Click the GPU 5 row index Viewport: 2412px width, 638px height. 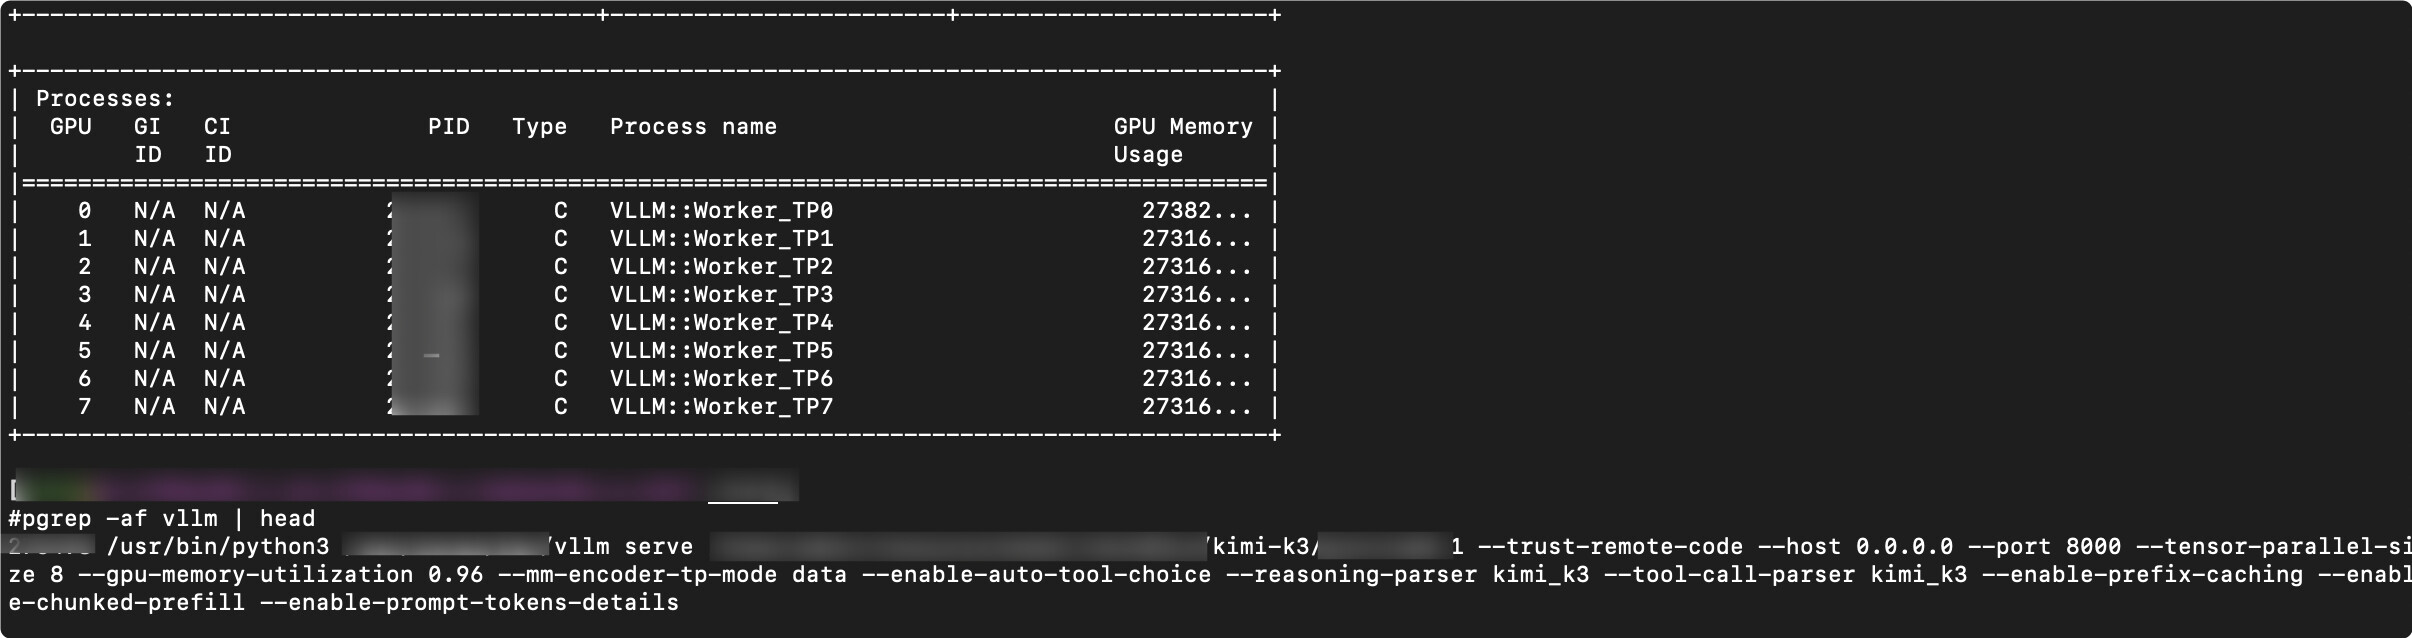click(x=85, y=351)
